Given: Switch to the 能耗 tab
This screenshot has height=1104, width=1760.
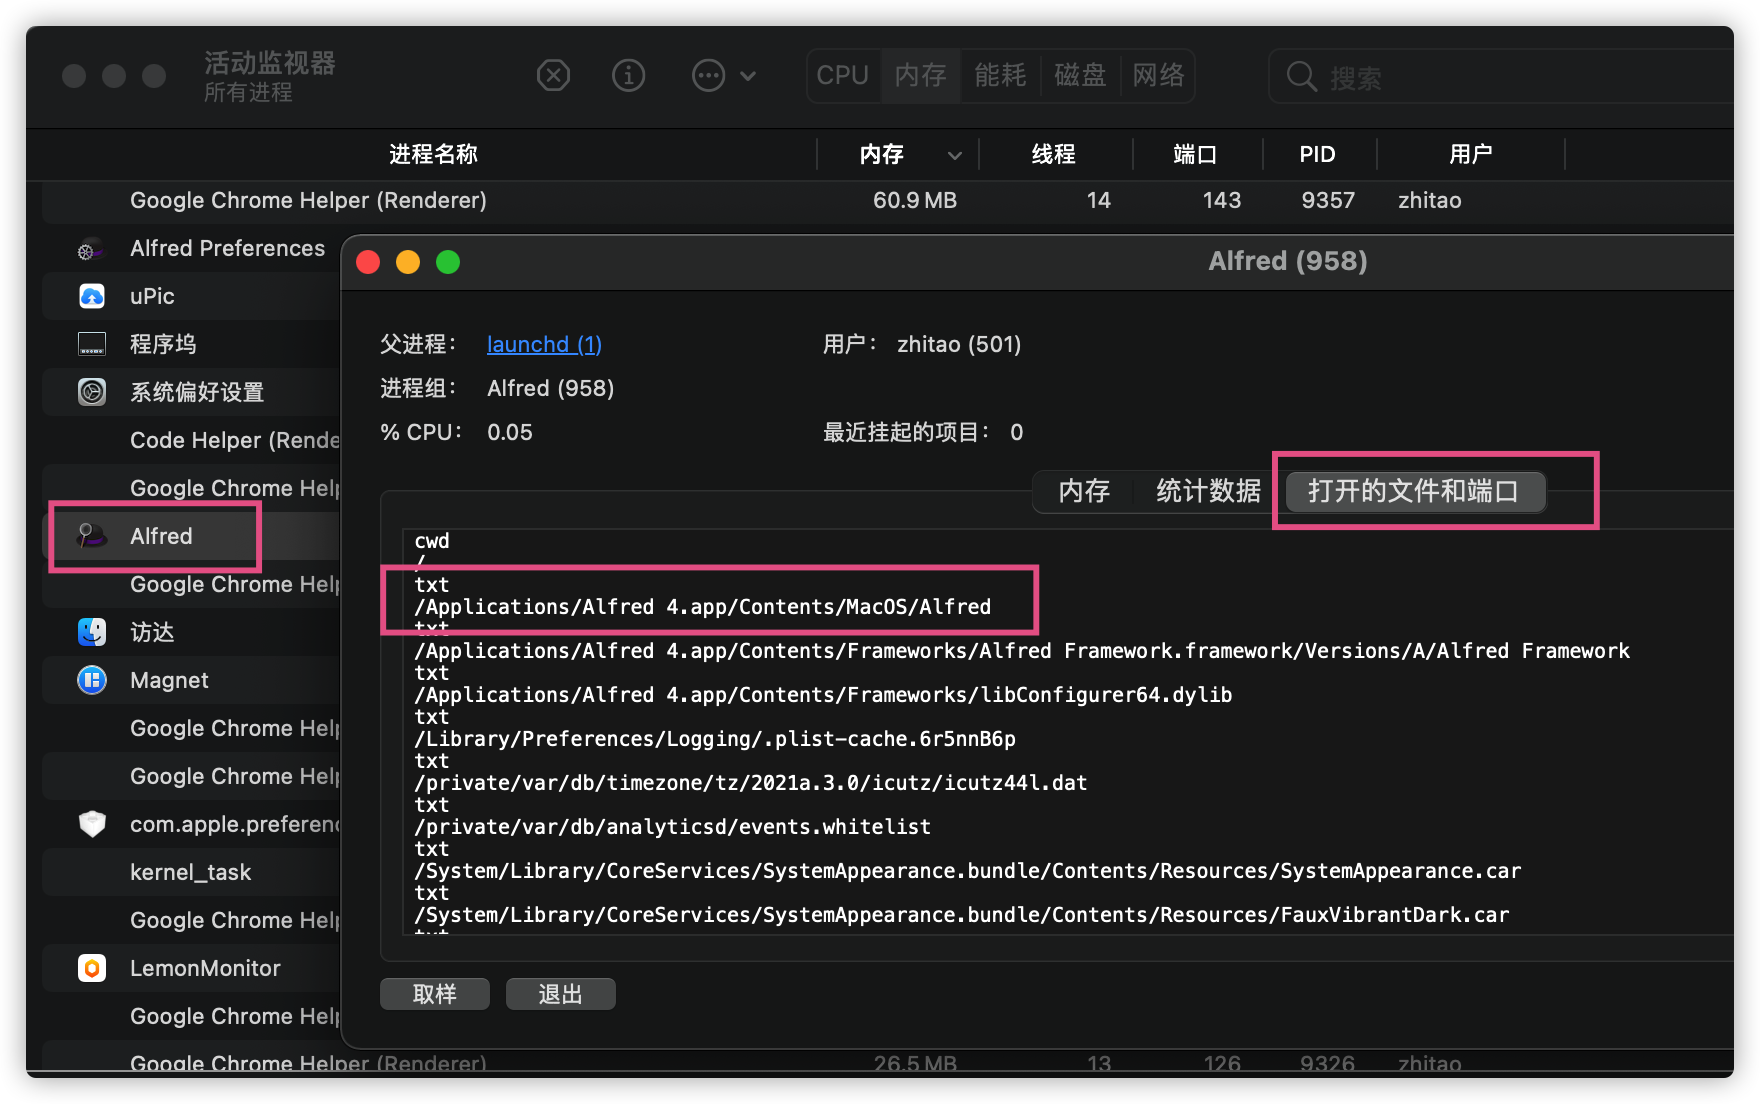Looking at the screenshot, I should 1000,75.
